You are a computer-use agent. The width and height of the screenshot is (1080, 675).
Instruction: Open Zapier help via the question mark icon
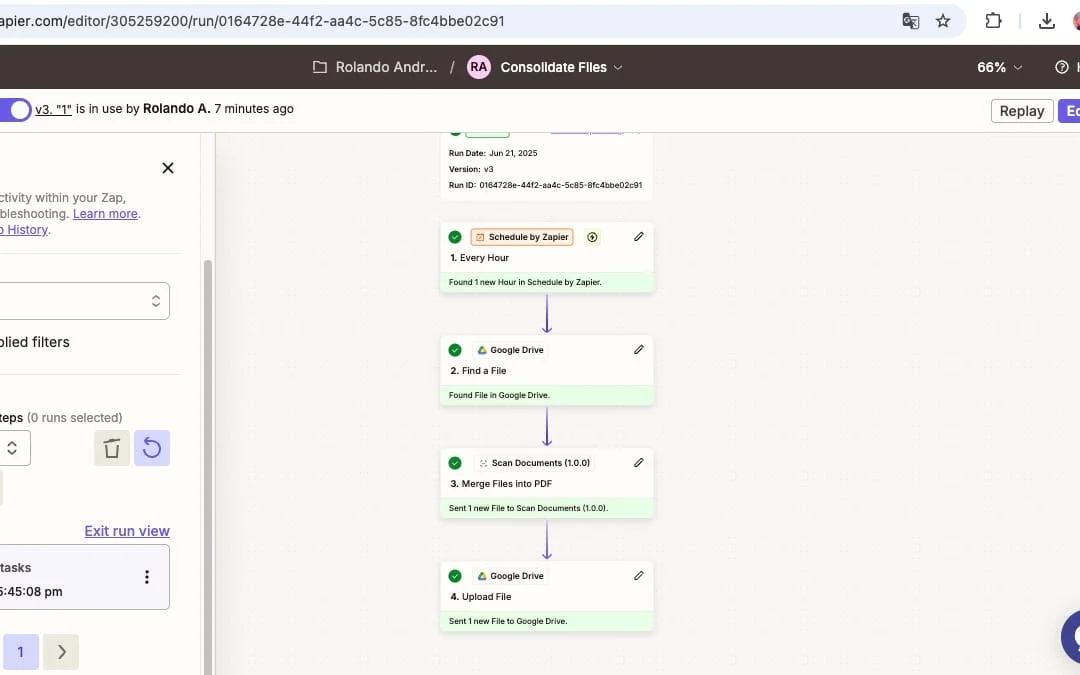pos(1061,67)
